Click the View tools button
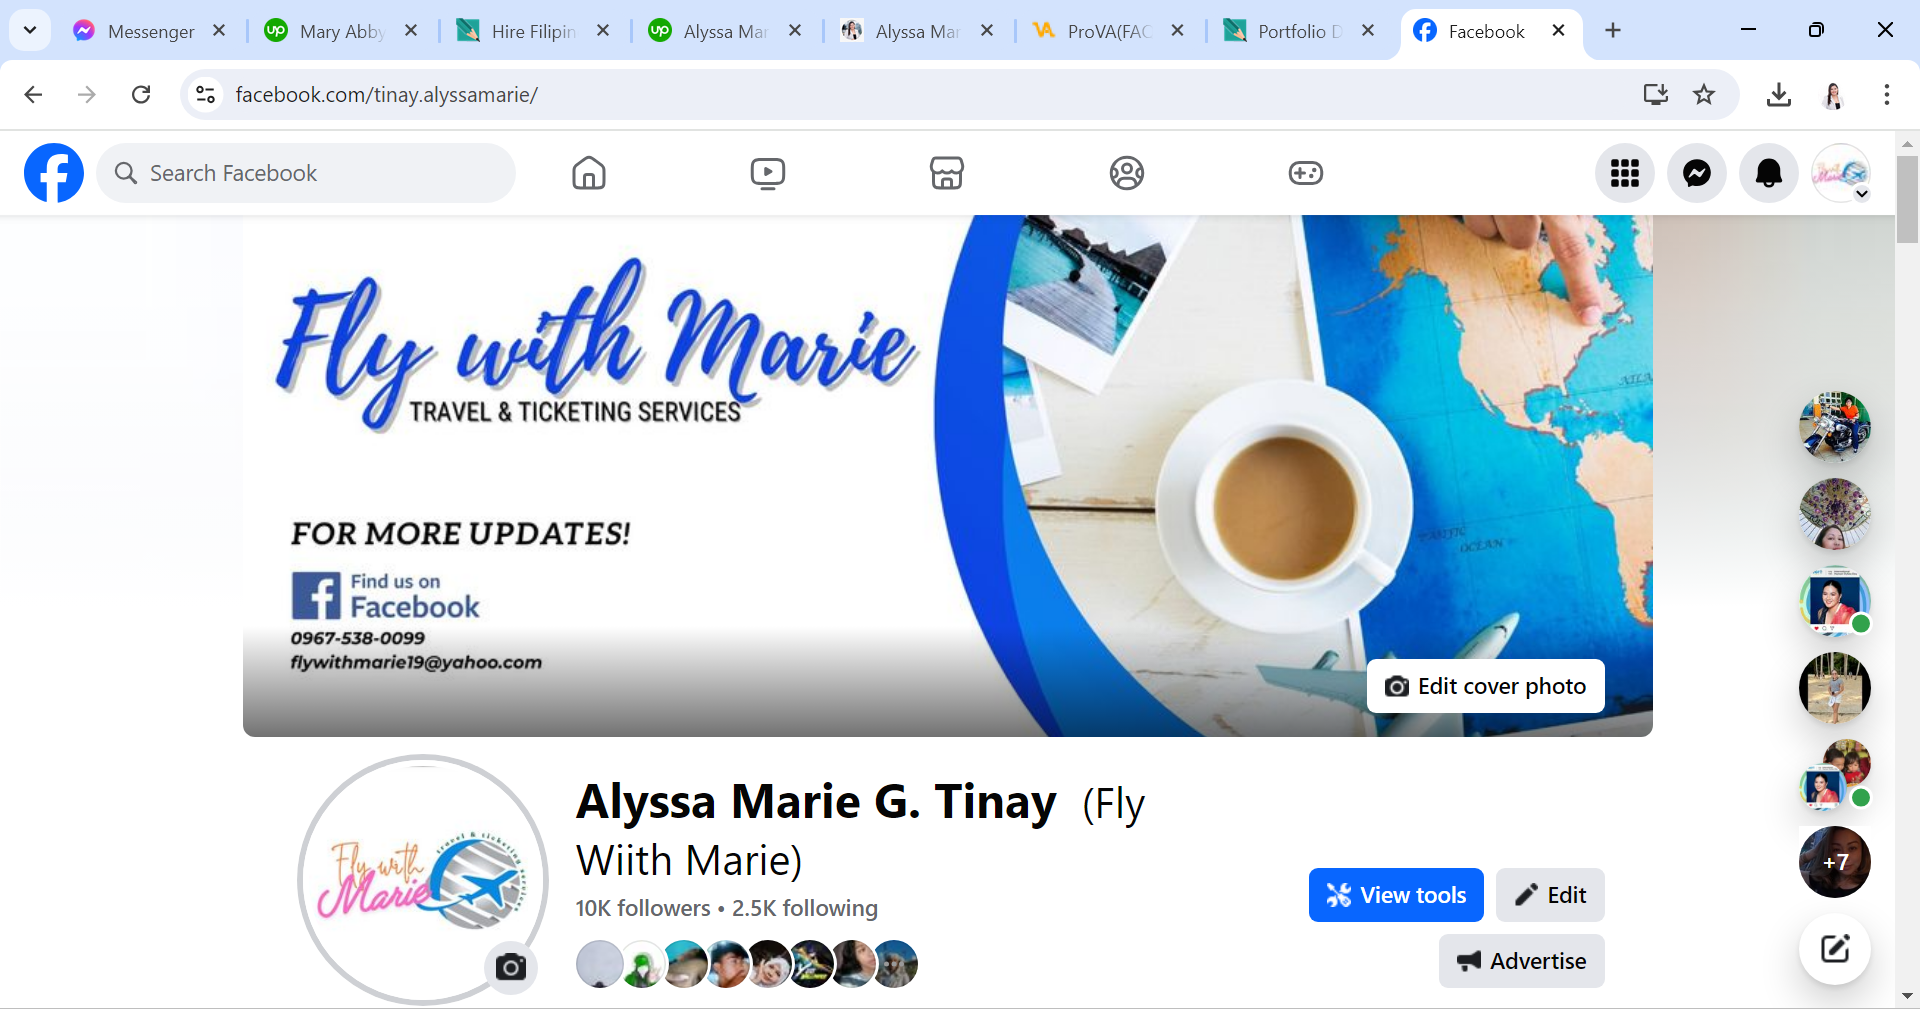 (1396, 895)
